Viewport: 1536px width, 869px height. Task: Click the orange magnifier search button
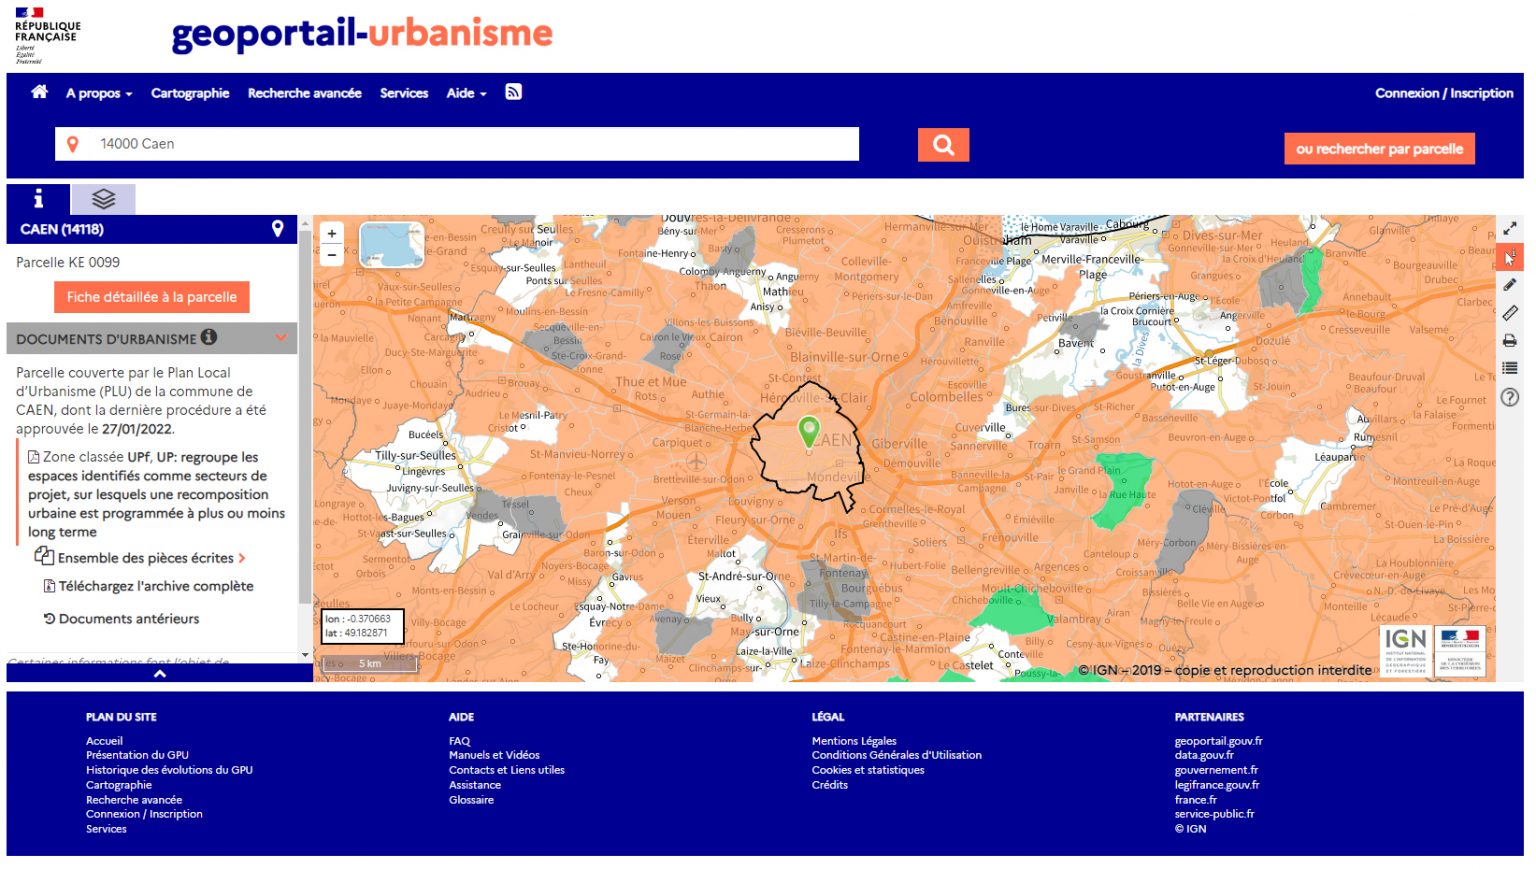[943, 144]
